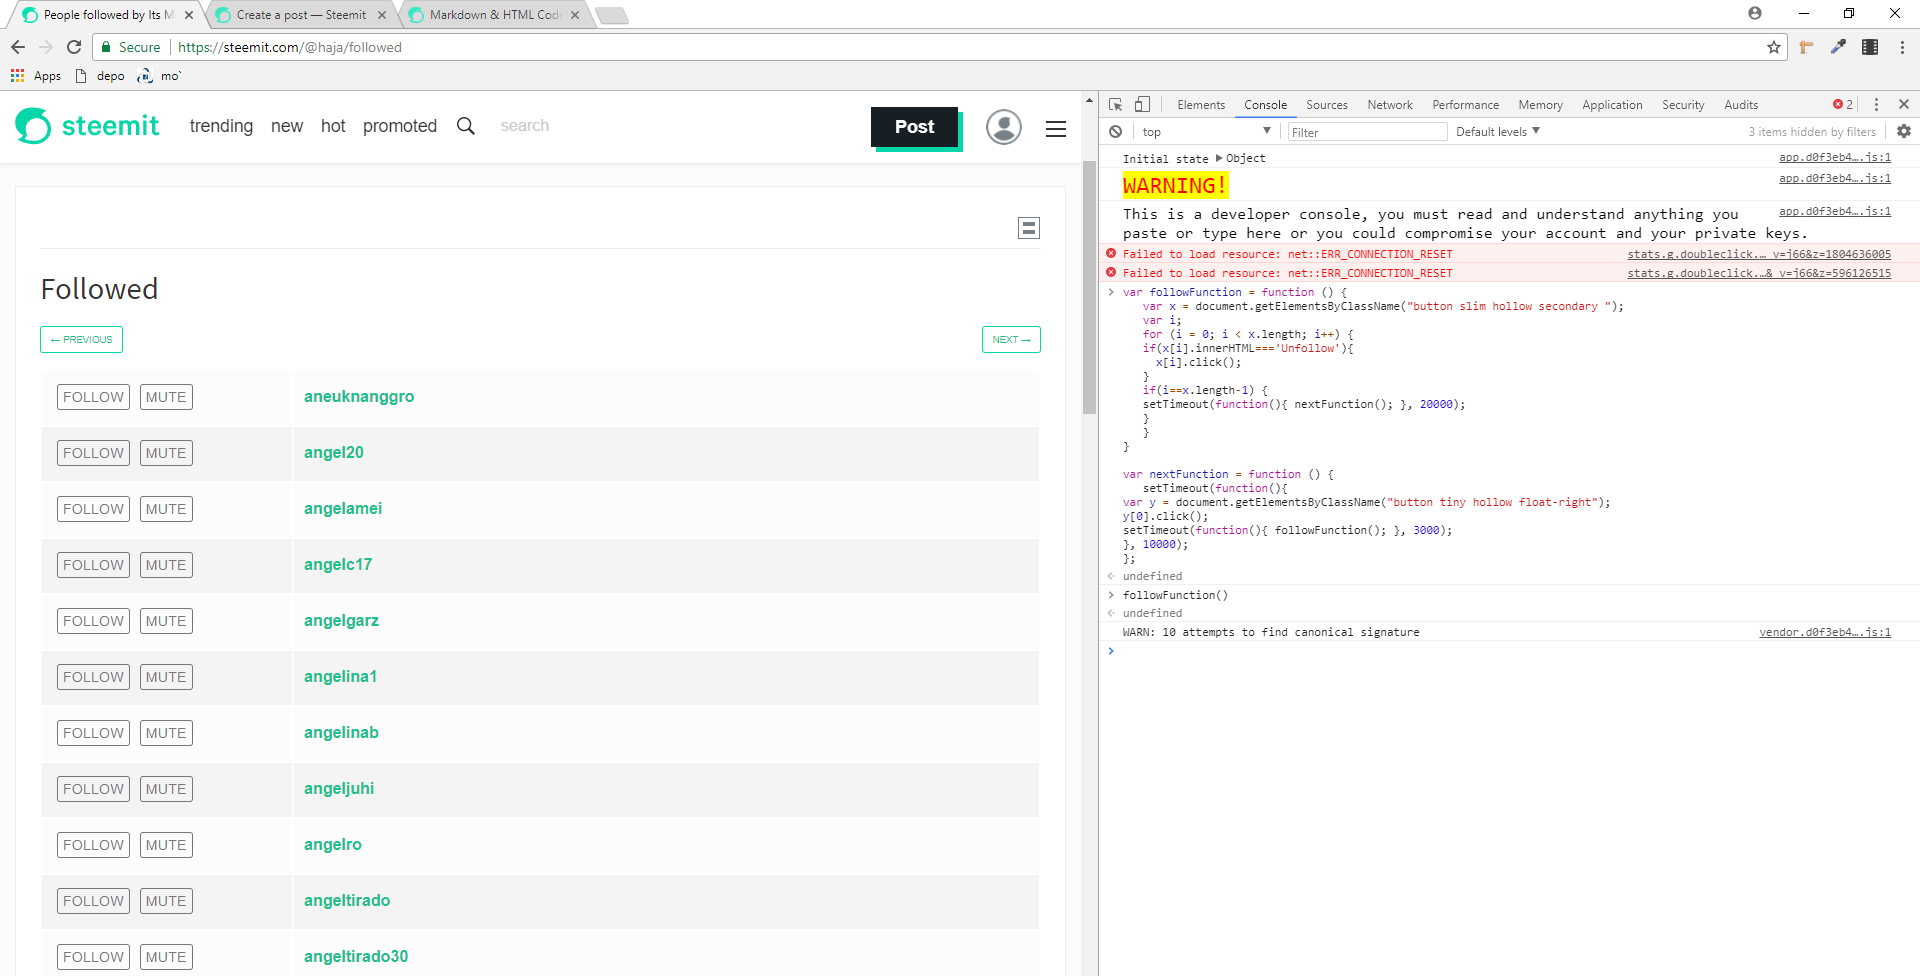Click the eyedropper extension icon
The height and width of the screenshot is (976, 1920).
[1838, 47]
